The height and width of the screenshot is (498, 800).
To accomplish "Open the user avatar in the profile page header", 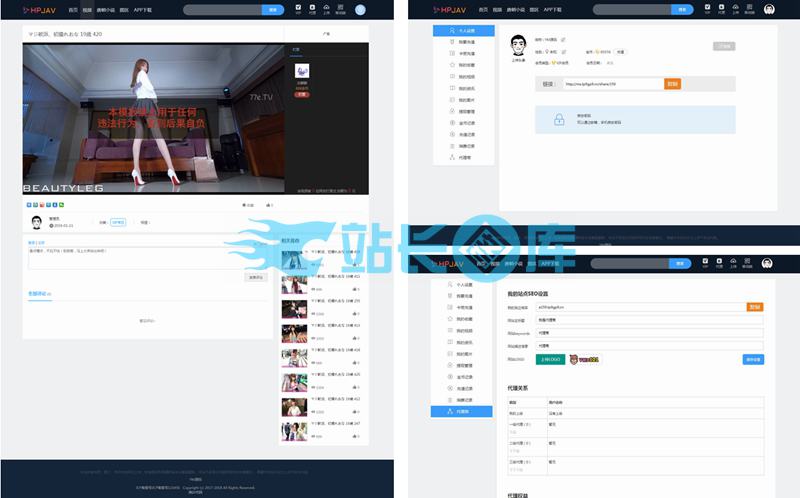I will (769, 10).
